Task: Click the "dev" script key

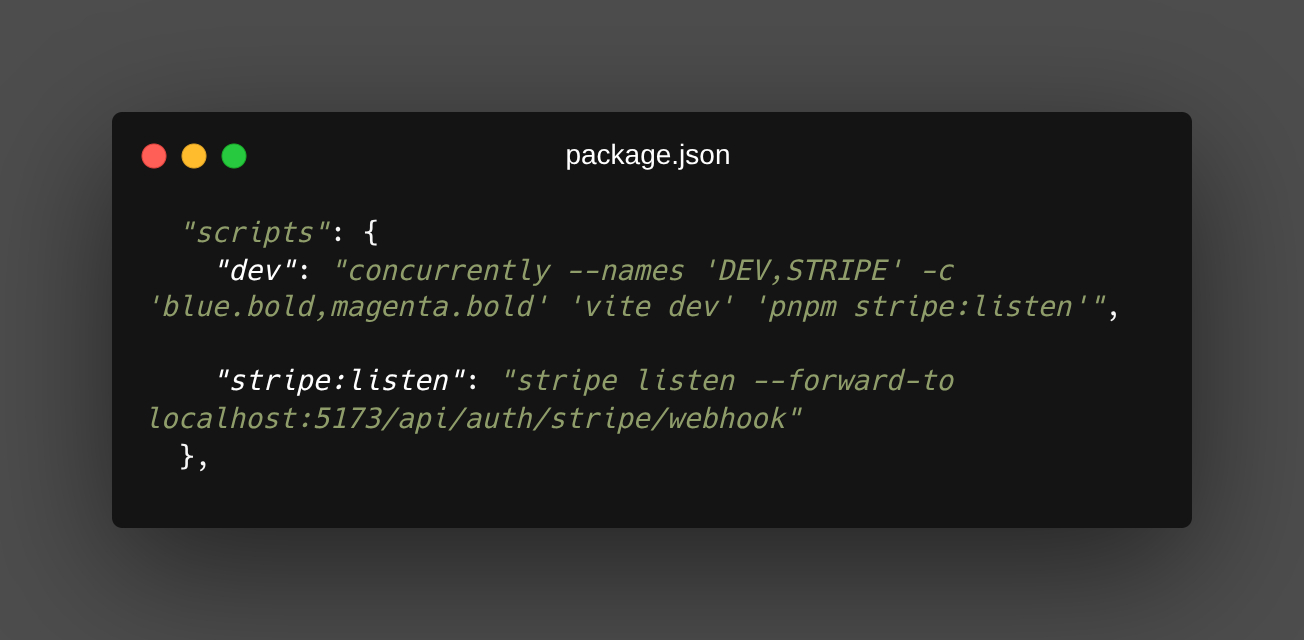Action: (254, 271)
